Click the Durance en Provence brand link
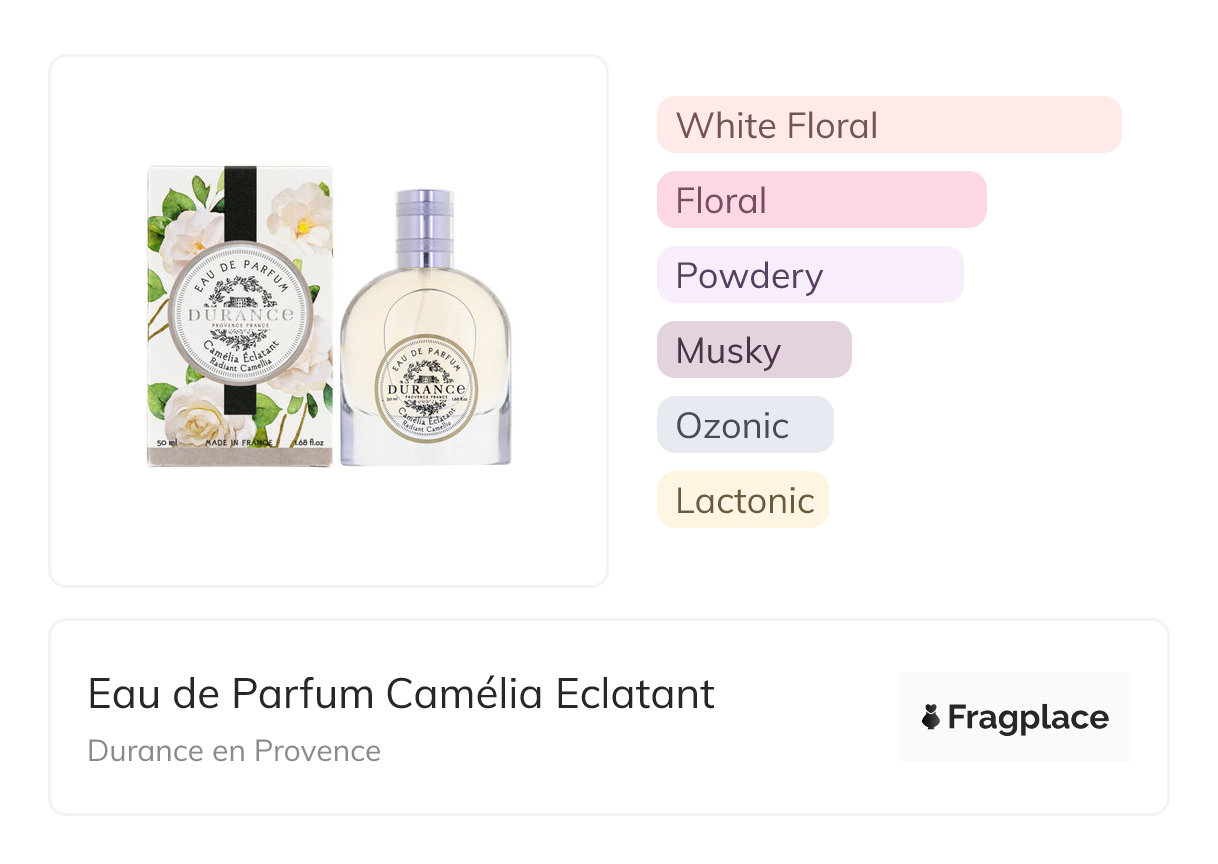This screenshot has height=864, width=1218. (x=234, y=751)
